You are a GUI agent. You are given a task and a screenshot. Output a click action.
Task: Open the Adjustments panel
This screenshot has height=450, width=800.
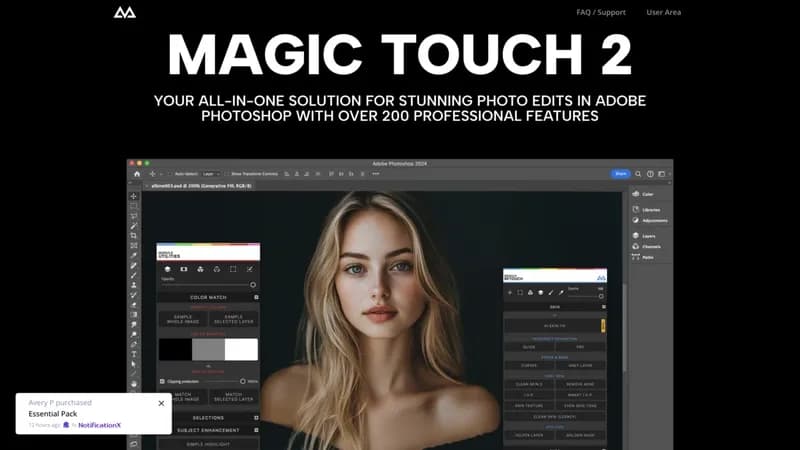(650, 220)
